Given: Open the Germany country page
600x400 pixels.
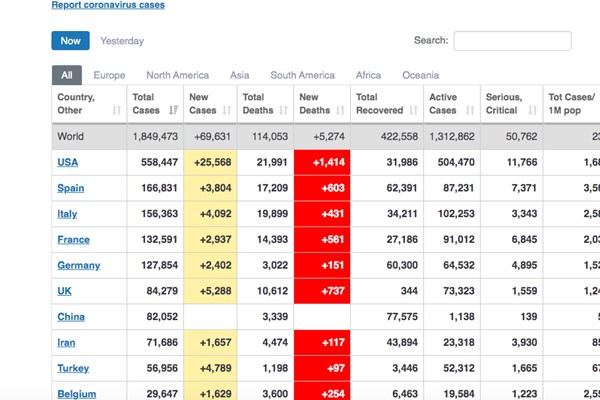Looking at the screenshot, I should pyautogui.click(x=79, y=265).
